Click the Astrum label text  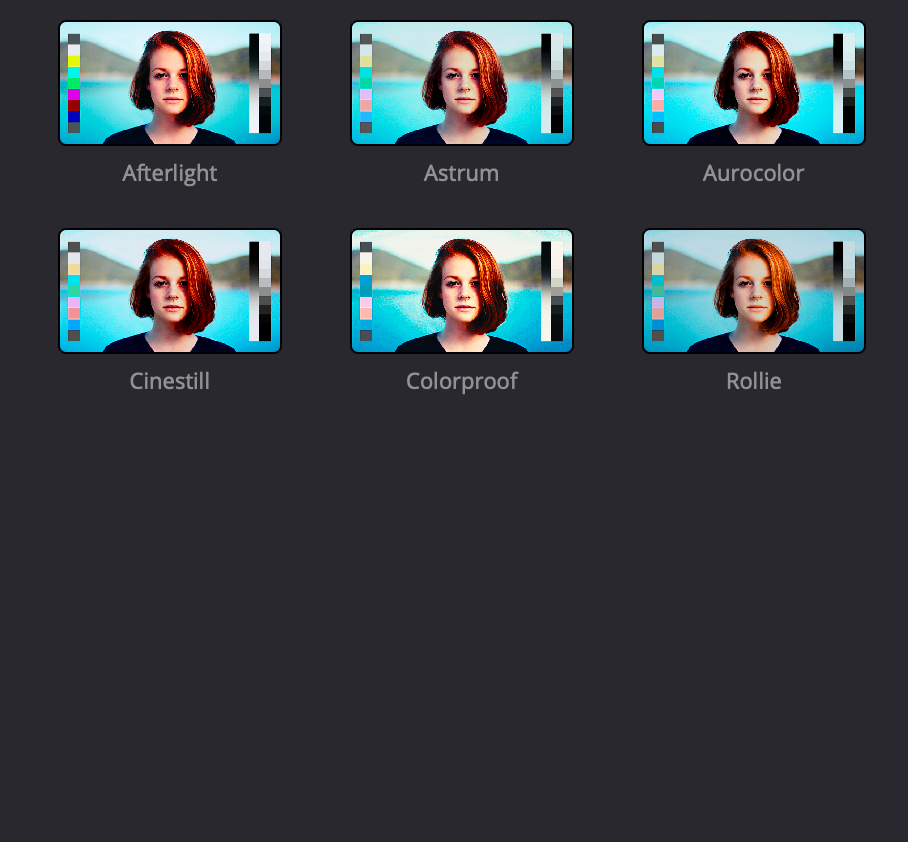[x=461, y=173]
